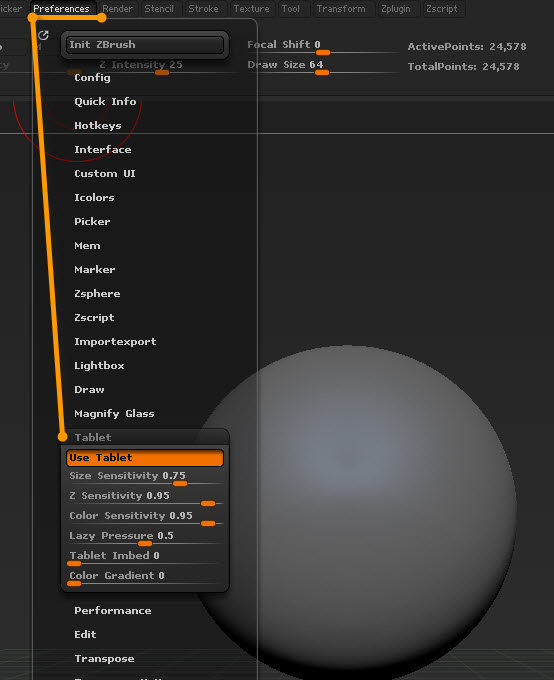Click the Init ZBrush button
Viewport: 554px width, 680px height.
click(x=145, y=45)
